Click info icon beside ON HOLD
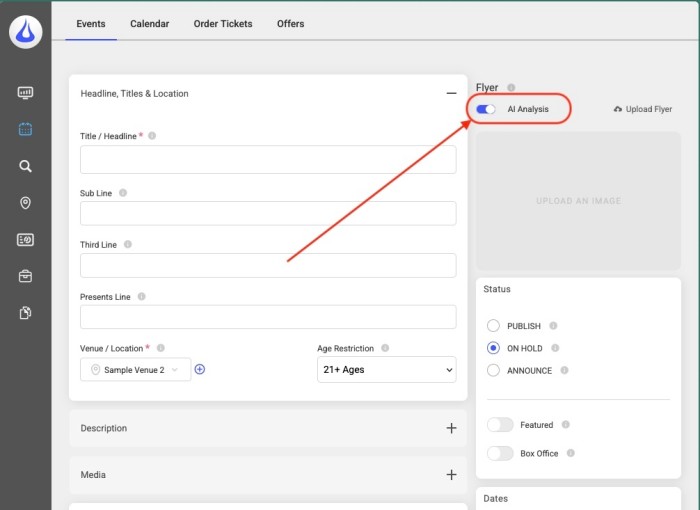 pos(555,348)
